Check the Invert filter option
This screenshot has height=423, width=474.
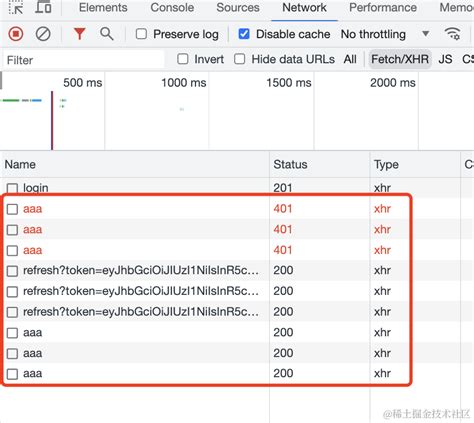pyautogui.click(x=183, y=59)
